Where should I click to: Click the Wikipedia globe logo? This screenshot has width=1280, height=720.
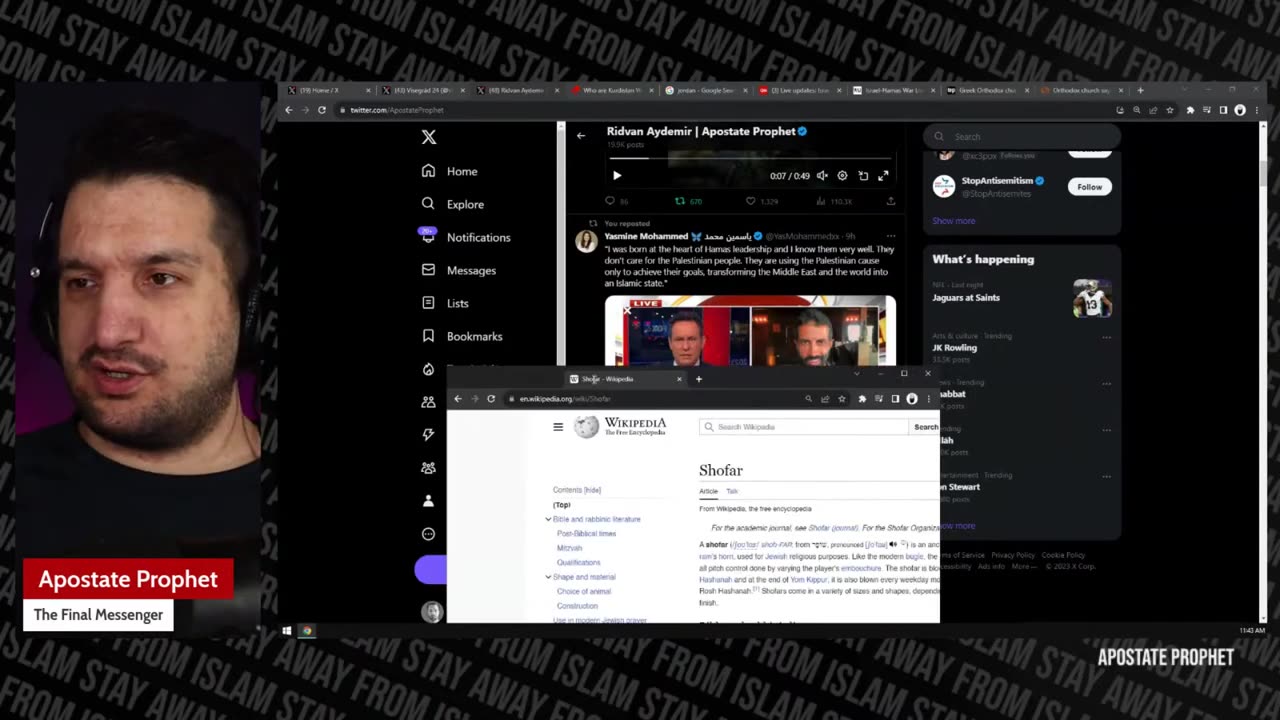point(586,427)
